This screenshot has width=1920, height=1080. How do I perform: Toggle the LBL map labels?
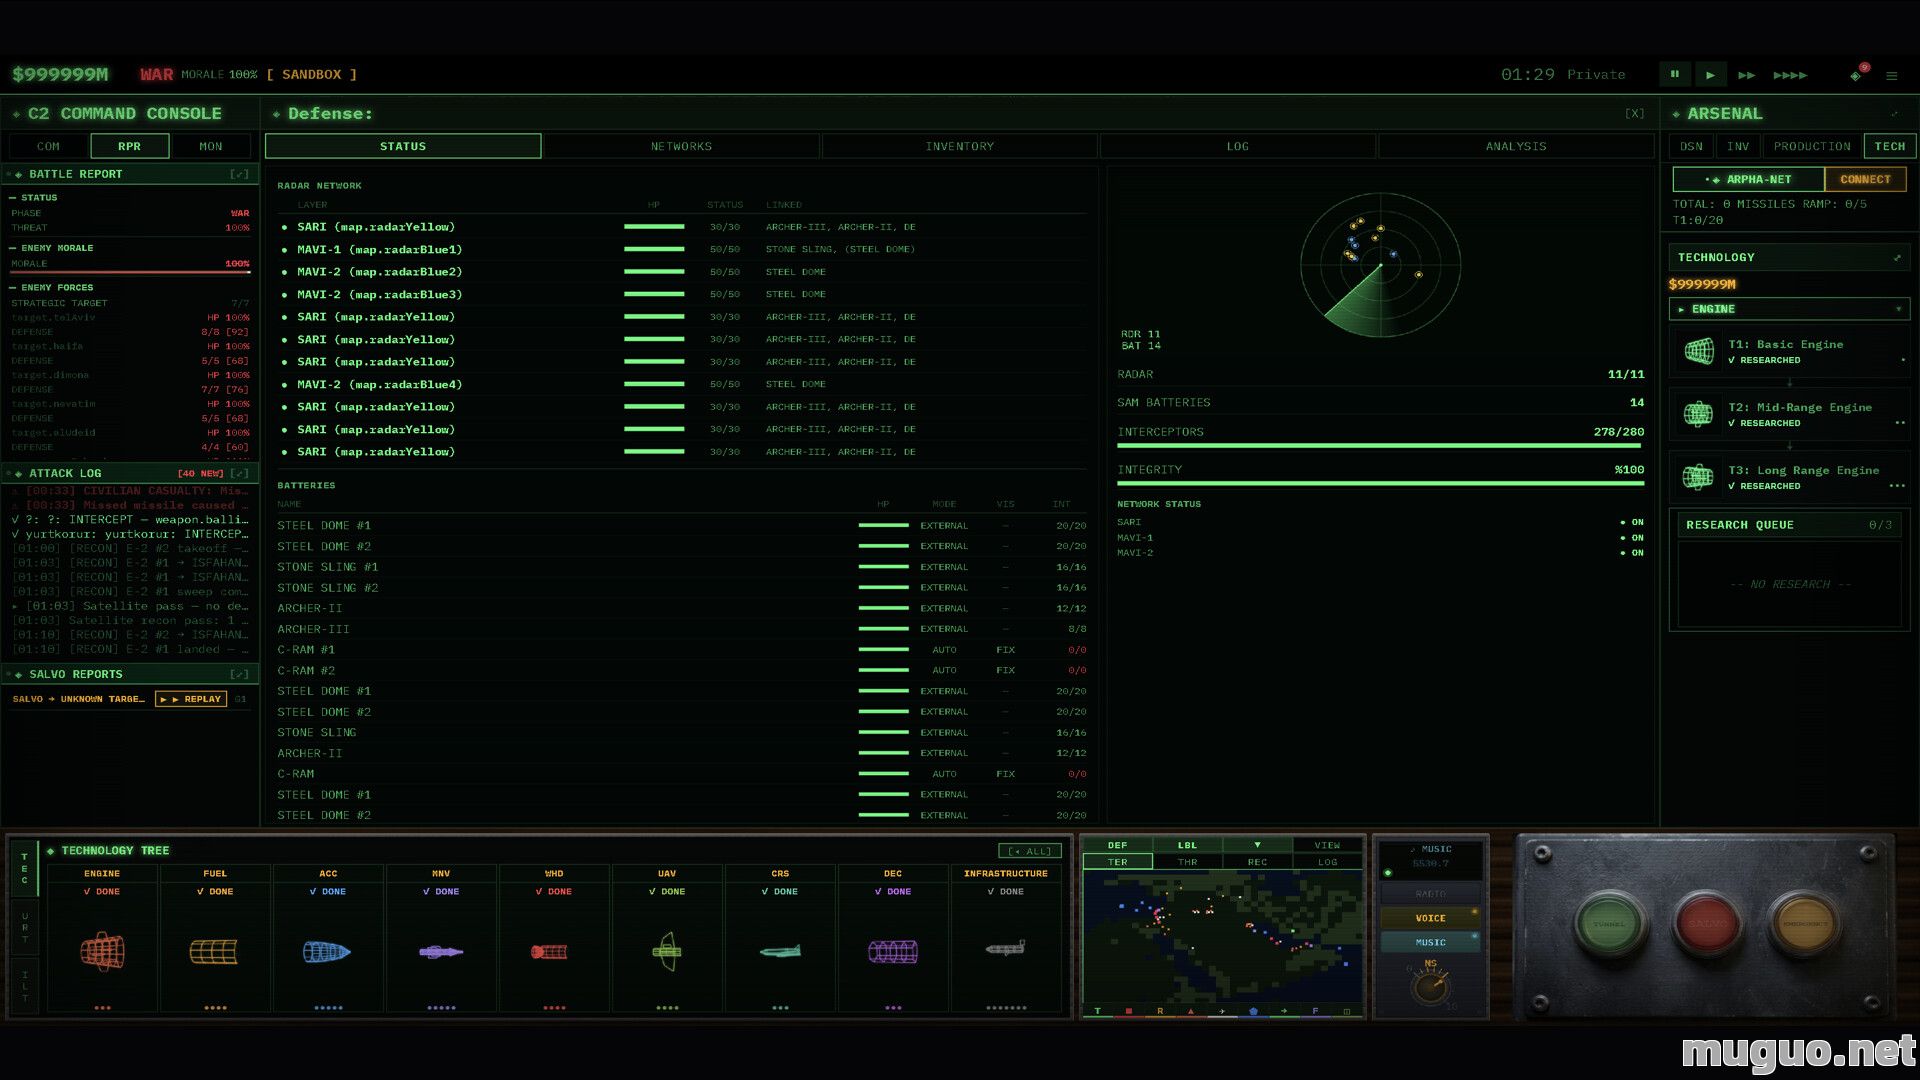1187,845
